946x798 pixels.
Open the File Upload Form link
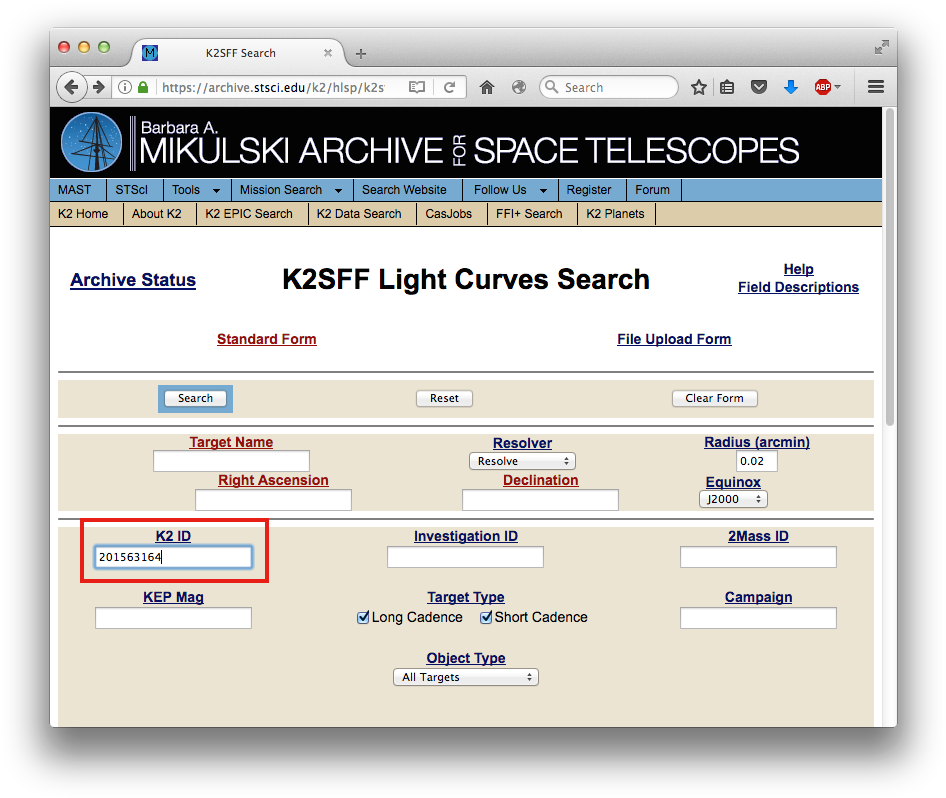tap(673, 339)
